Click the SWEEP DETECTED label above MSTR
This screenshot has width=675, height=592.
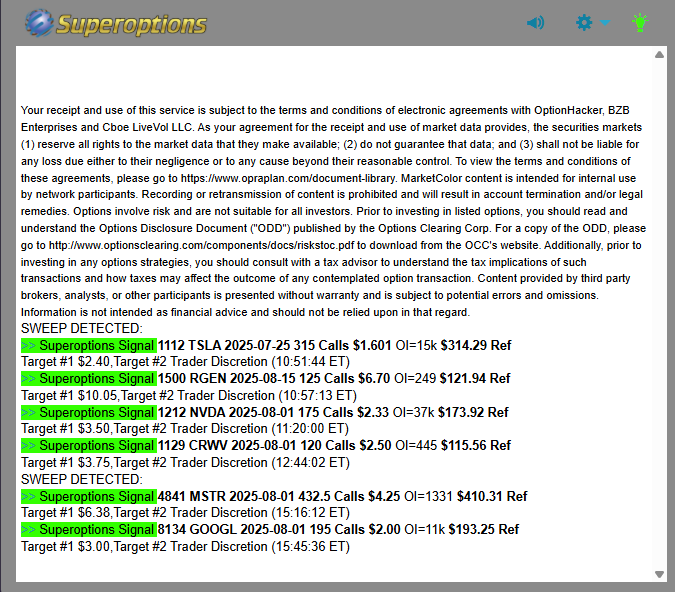(x=82, y=479)
